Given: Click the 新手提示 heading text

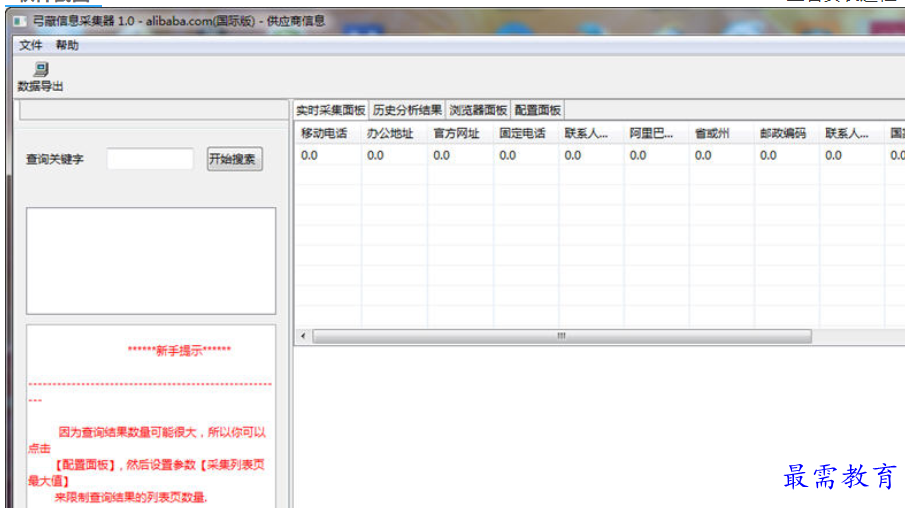Looking at the screenshot, I should point(179,350).
